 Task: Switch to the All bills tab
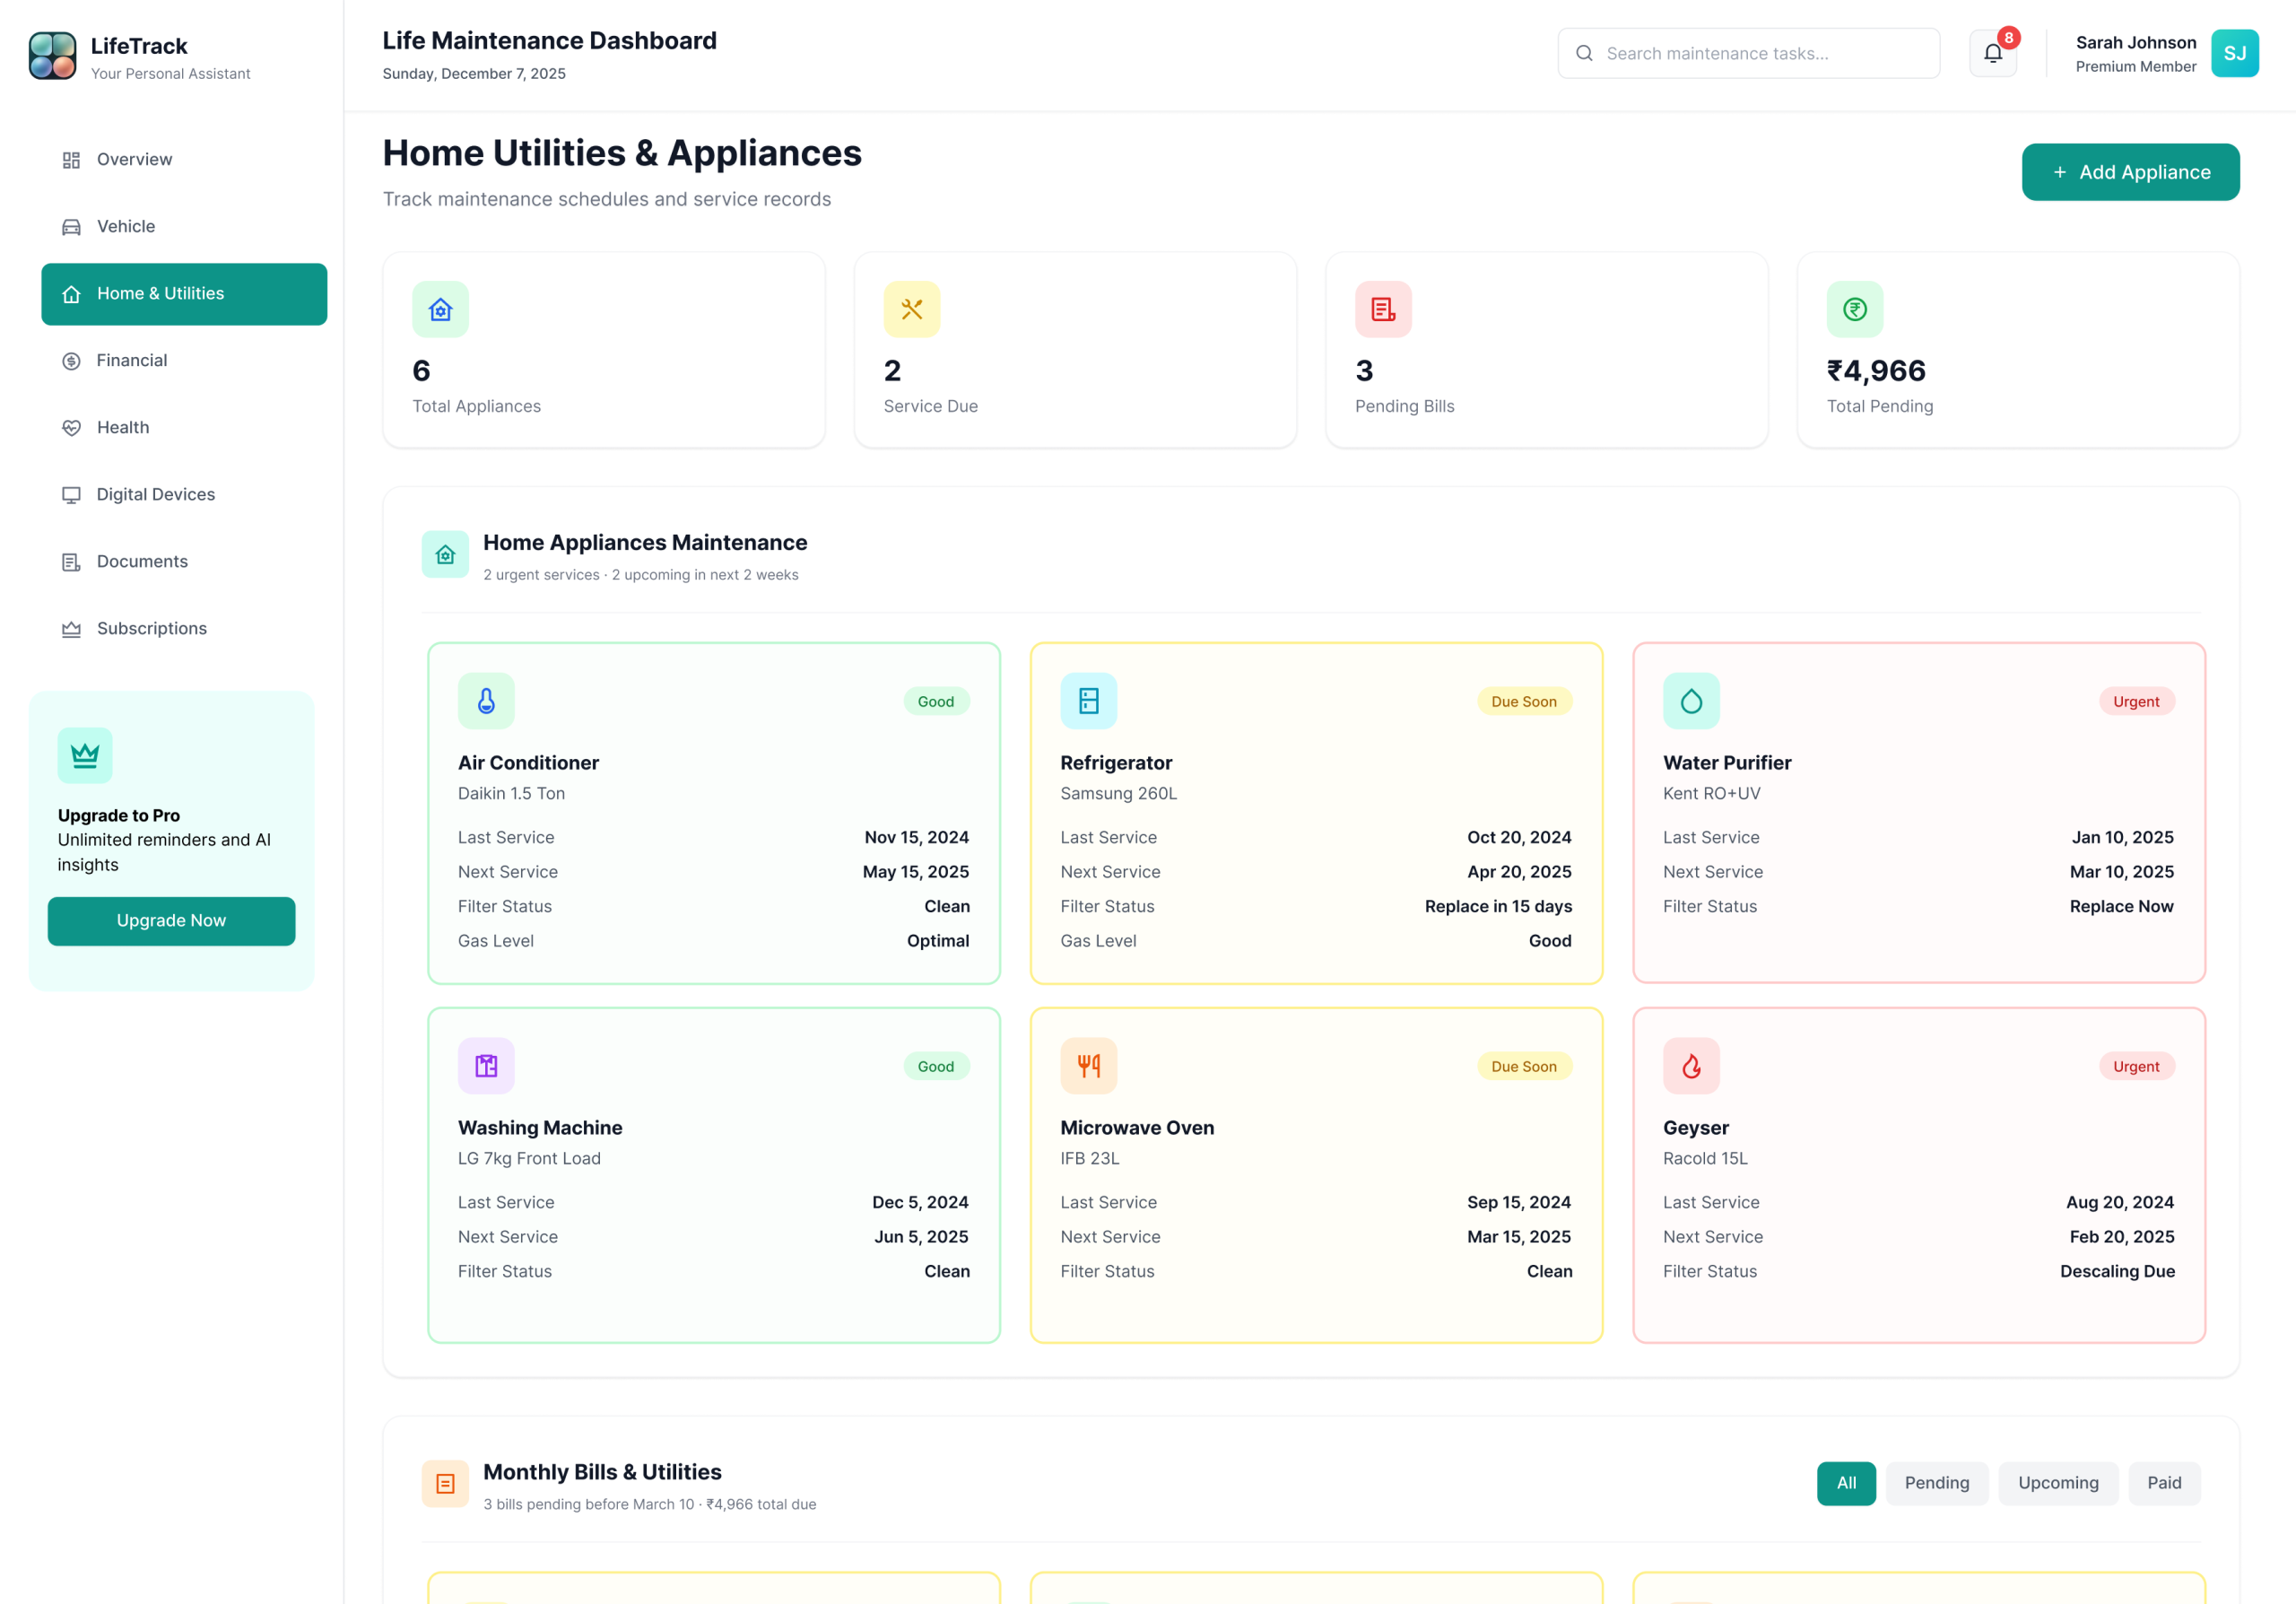pyautogui.click(x=1846, y=1483)
